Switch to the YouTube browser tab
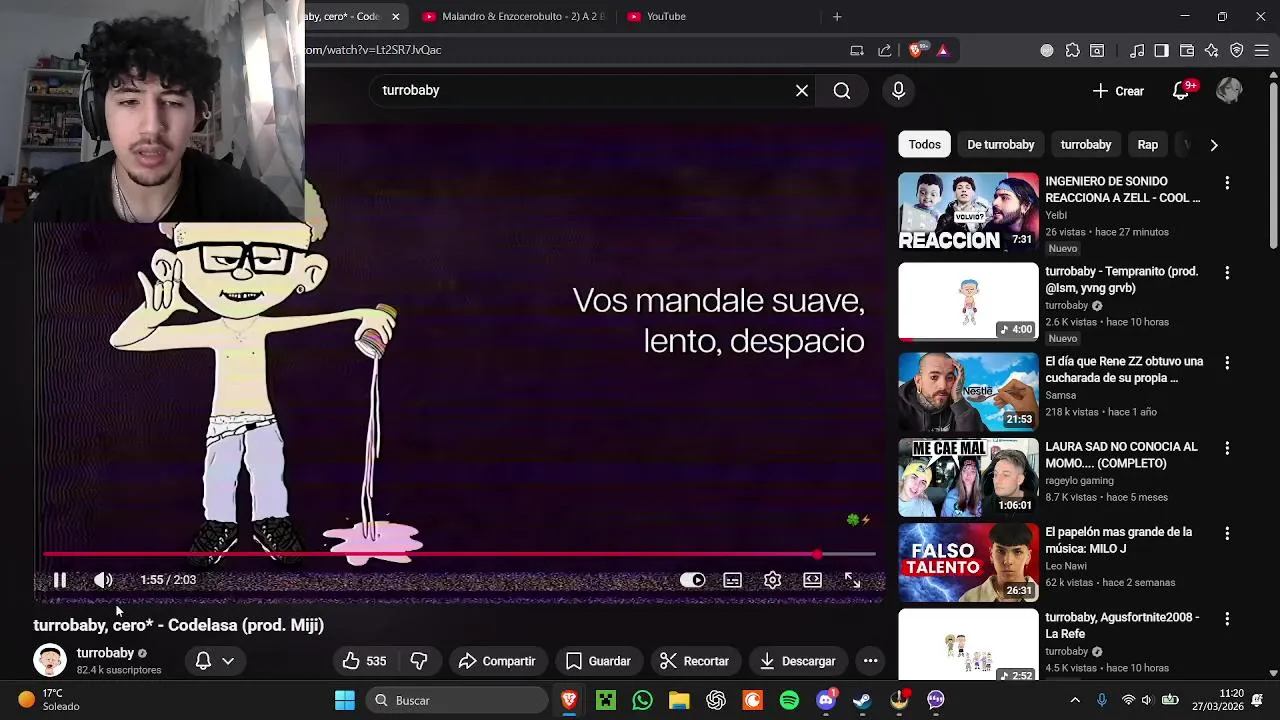The width and height of the screenshot is (1280, 720). [x=715, y=16]
